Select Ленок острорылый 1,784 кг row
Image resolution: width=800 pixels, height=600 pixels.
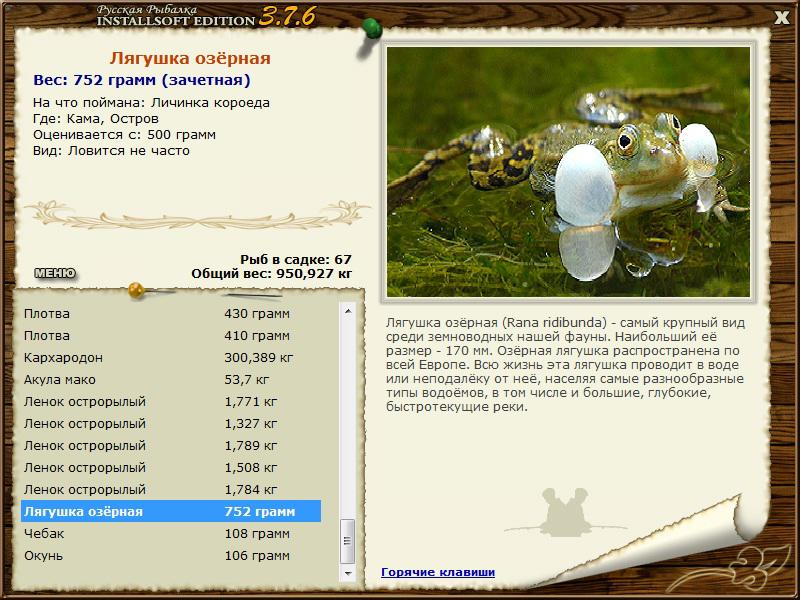[x=171, y=489]
